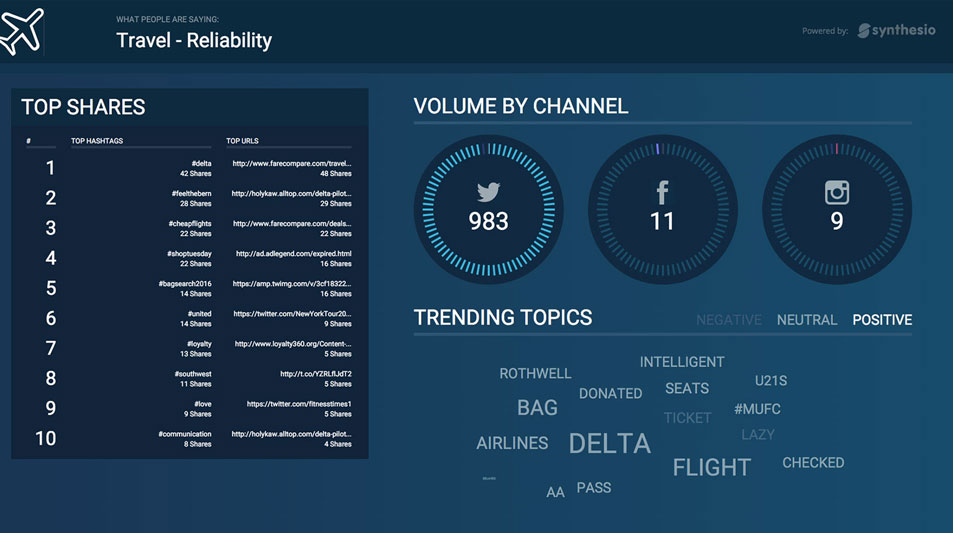Click the Instagram camera icon
This screenshot has height=533, width=953.
point(837,193)
